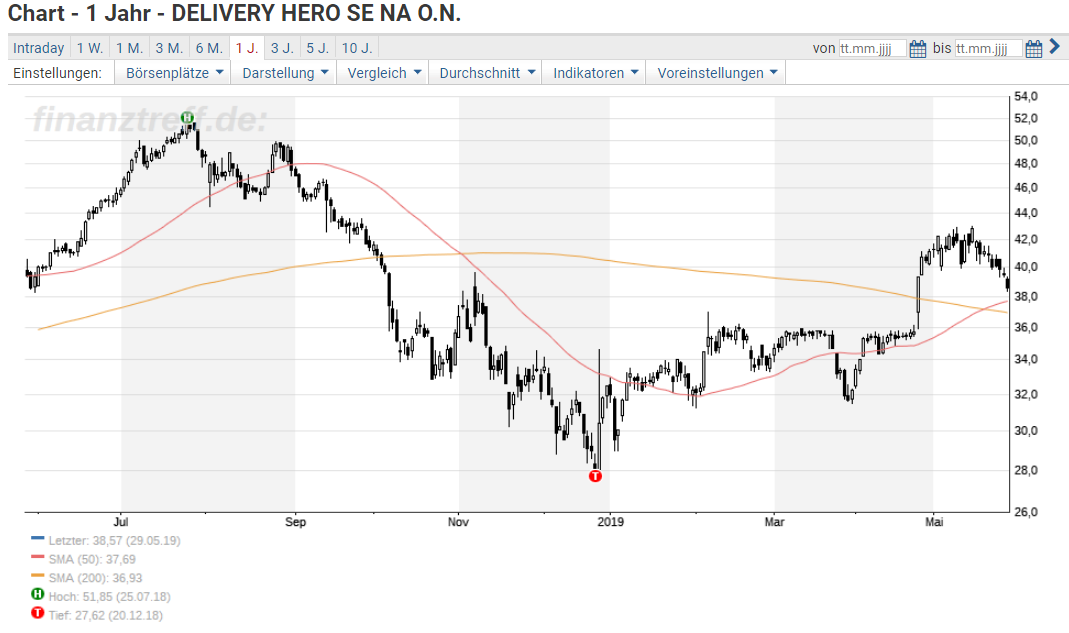Screen dimensions: 1069x633
Task: Open the Börsenplätze dropdown
Action: pos(174,73)
